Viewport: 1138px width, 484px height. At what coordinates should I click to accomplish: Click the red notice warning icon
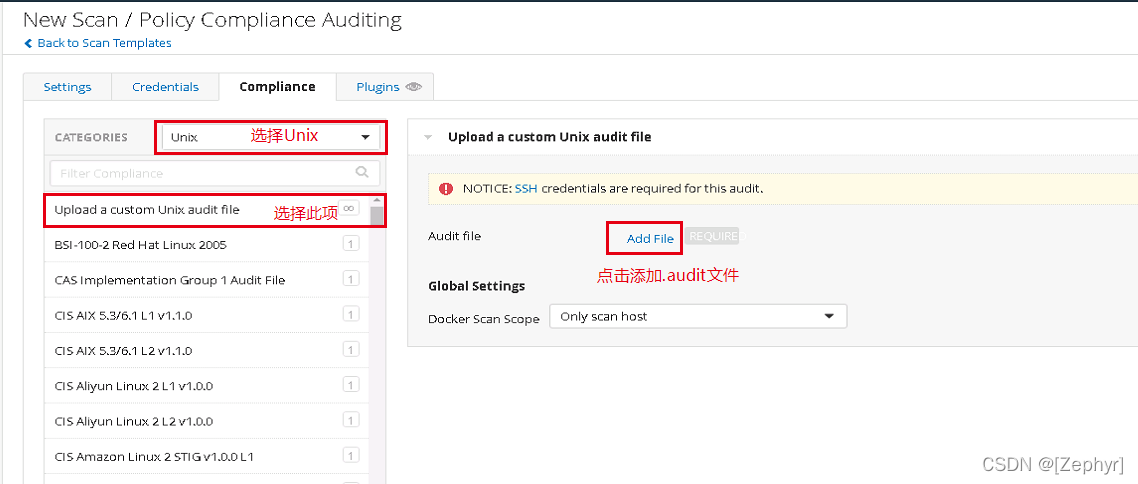point(446,188)
